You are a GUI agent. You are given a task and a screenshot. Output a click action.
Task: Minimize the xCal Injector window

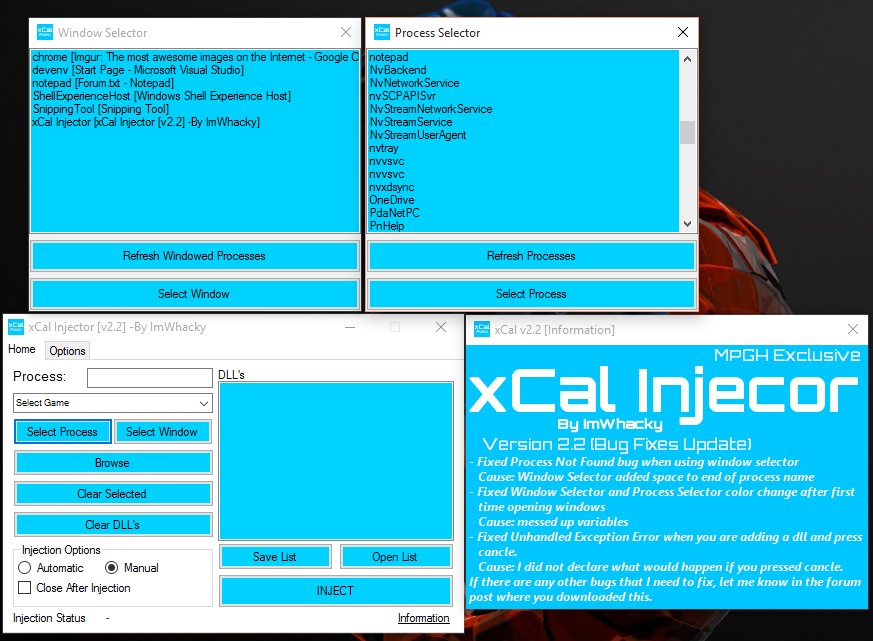[x=350, y=327]
